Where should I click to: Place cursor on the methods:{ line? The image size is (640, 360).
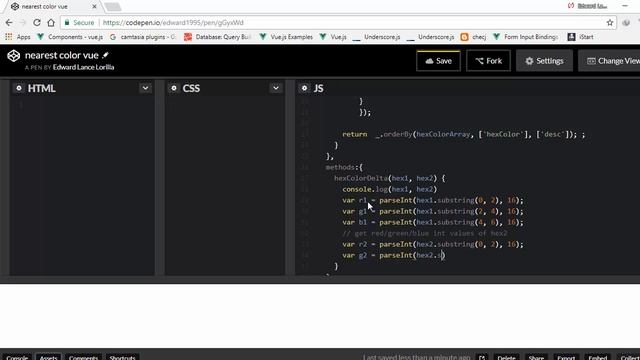pyautogui.click(x=344, y=167)
